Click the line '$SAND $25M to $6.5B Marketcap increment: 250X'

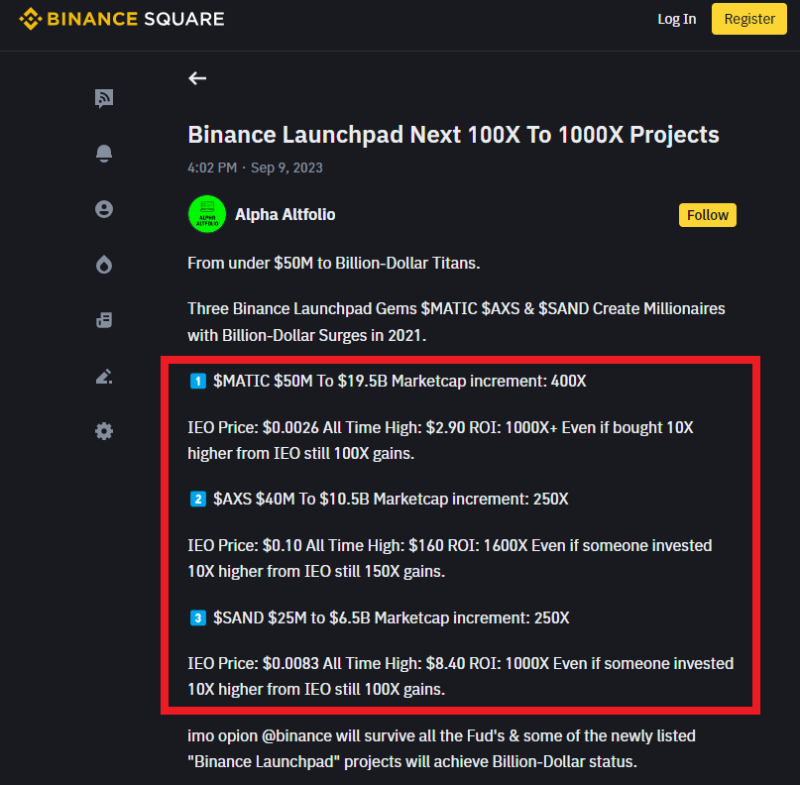pos(391,618)
